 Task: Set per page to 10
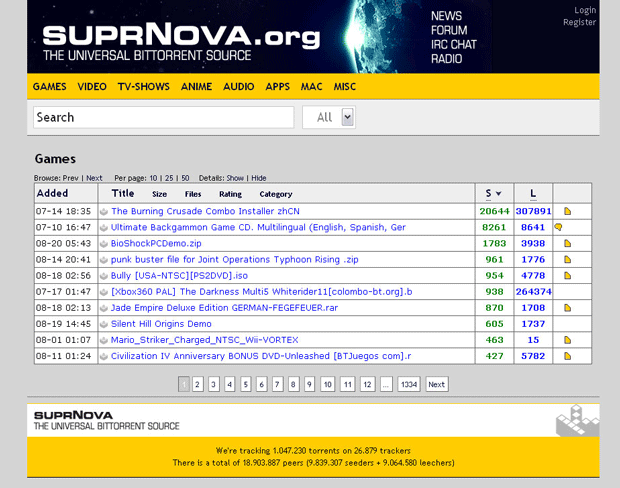click(x=153, y=178)
